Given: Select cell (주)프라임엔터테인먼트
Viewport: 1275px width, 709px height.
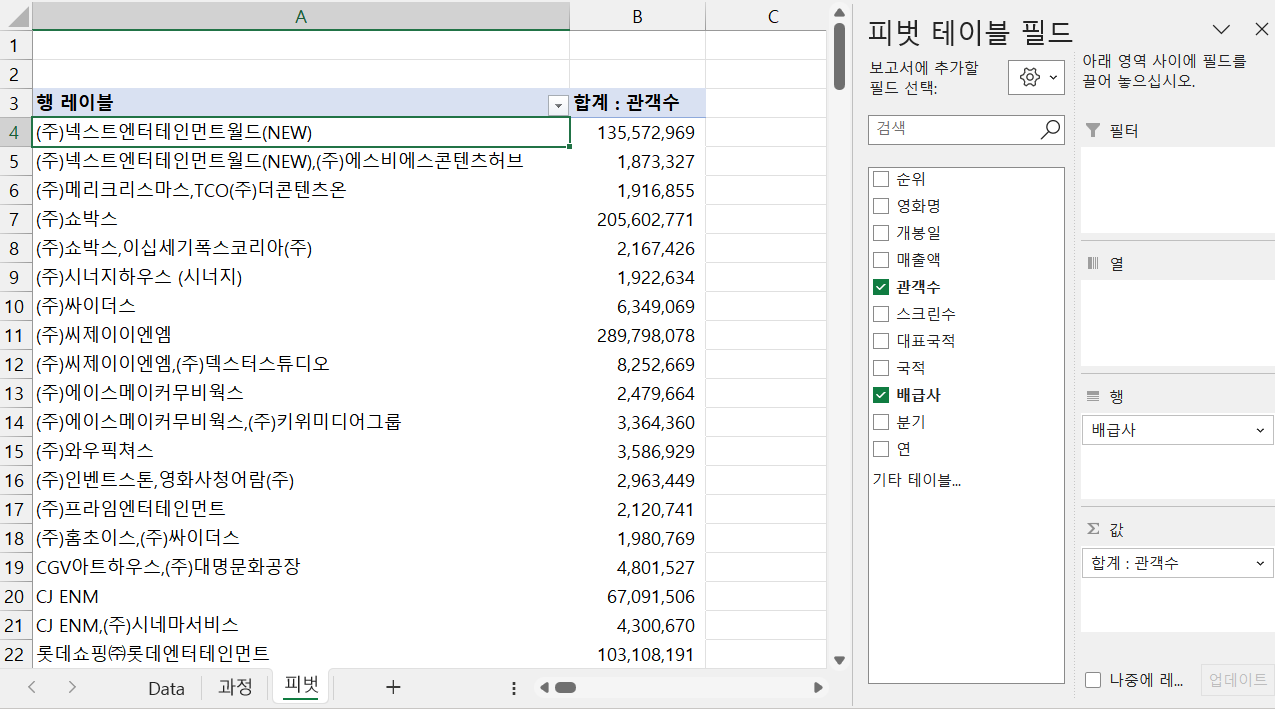Looking at the screenshot, I should coord(301,509).
